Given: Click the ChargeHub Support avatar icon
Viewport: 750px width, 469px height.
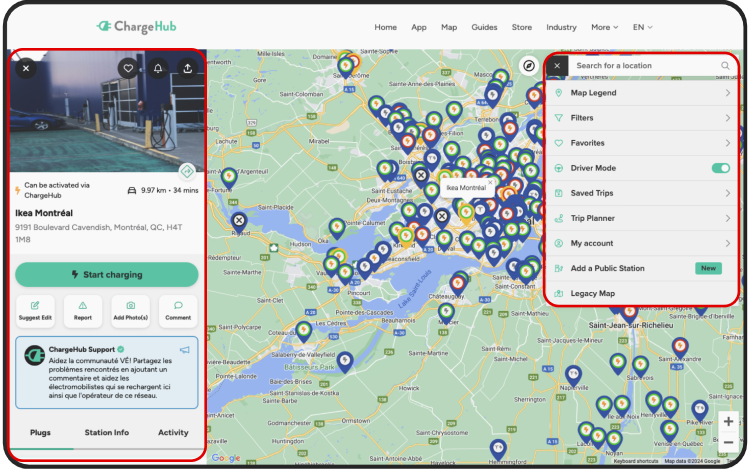Looking at the screenshot, I should [x=34, y=356].
